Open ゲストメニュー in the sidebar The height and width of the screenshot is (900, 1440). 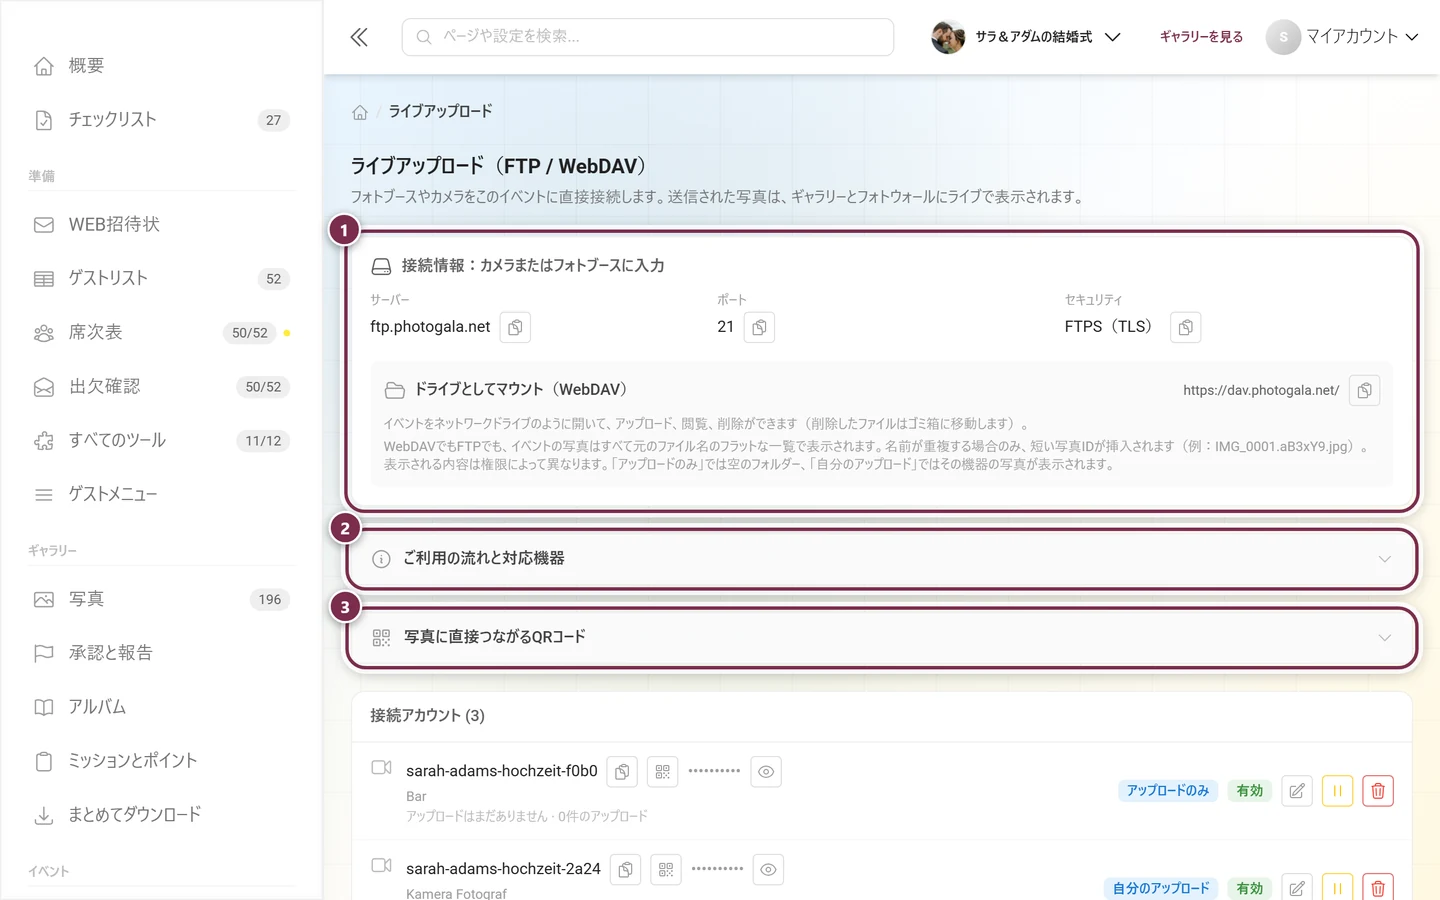click(162, 495)
